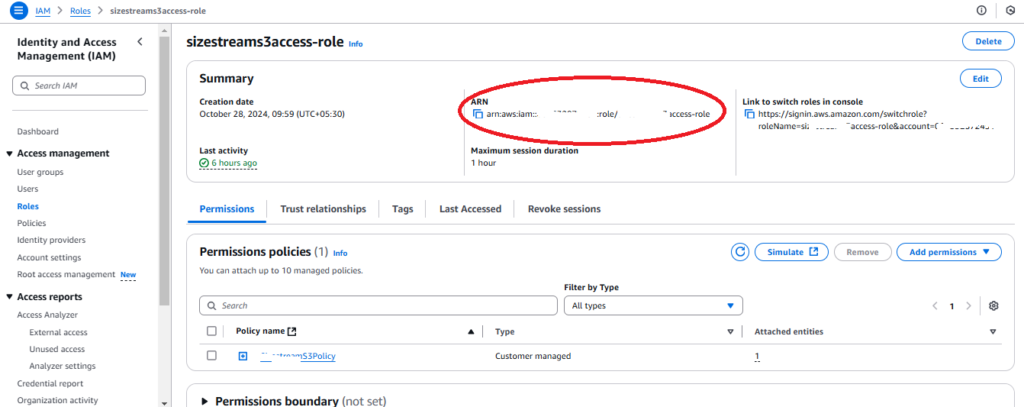Open the Revoke sessions tab
The image size is (1024, 407).
(x=564, y=209)
